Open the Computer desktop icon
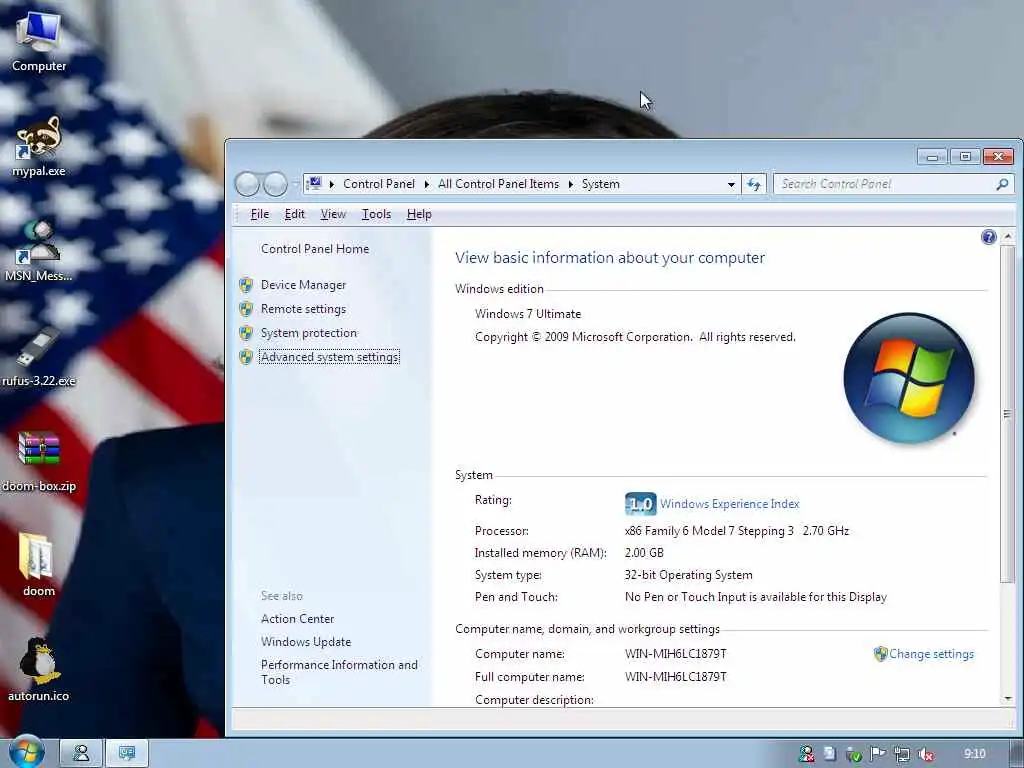Viewport: 1024px width, 768px height. (39, 41)
